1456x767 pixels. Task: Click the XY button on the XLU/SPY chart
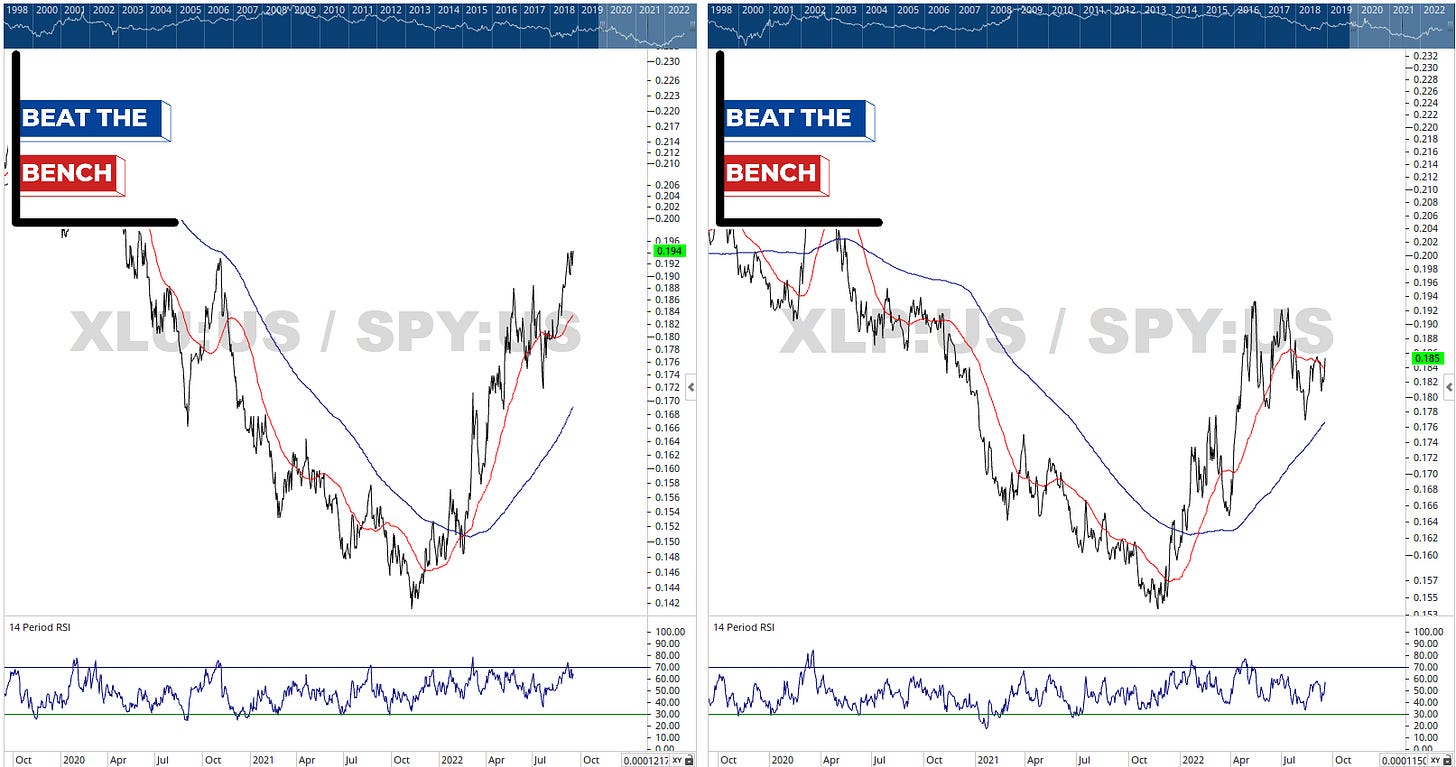coord(677,760)
